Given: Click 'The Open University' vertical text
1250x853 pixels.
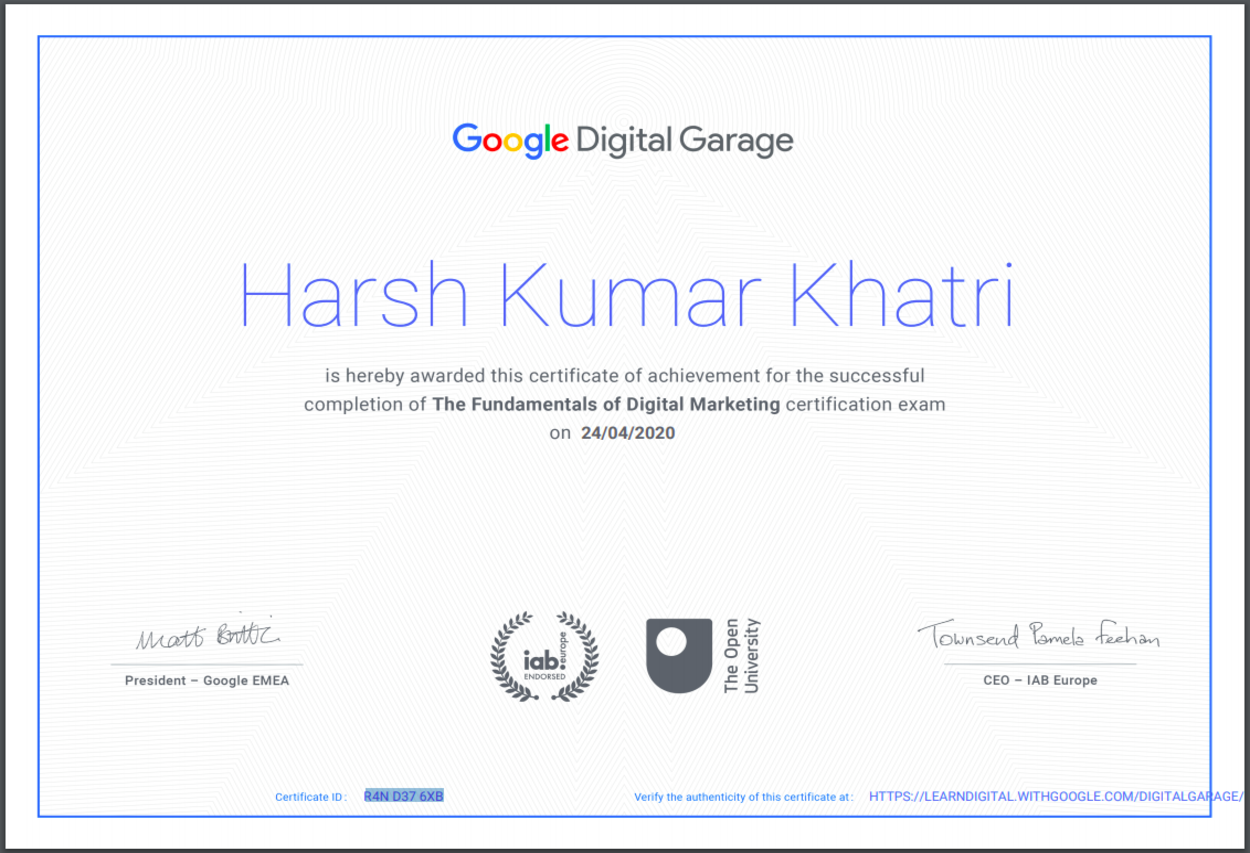Looking at the screenshot, I should click(x=742, y=656).
